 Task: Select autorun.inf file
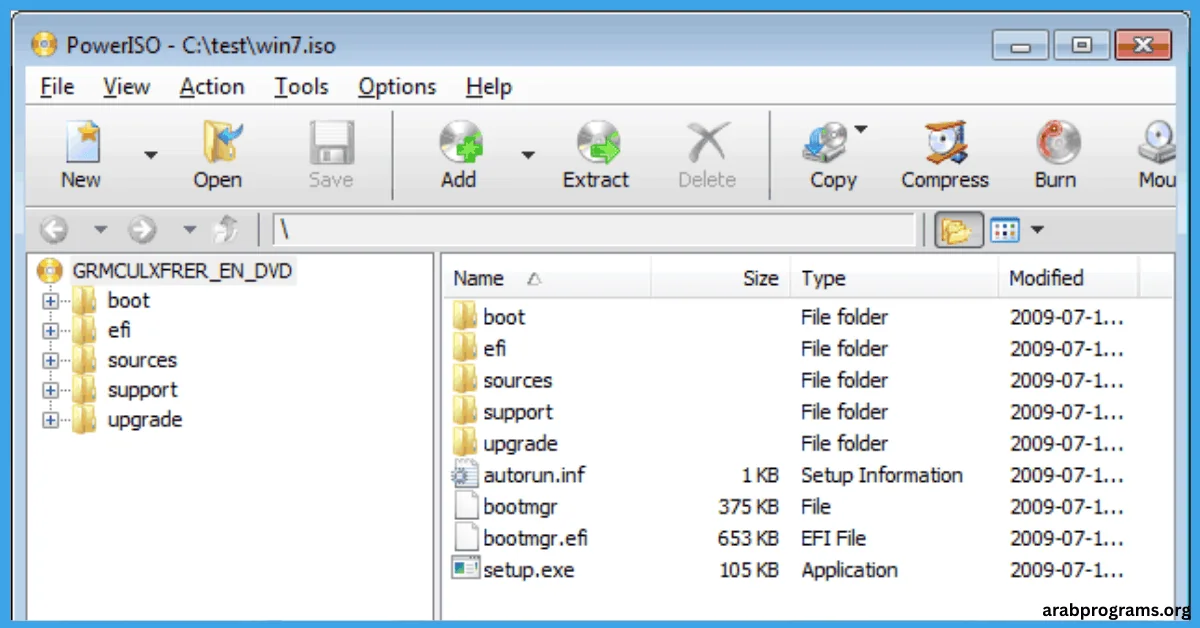point(534,475)
